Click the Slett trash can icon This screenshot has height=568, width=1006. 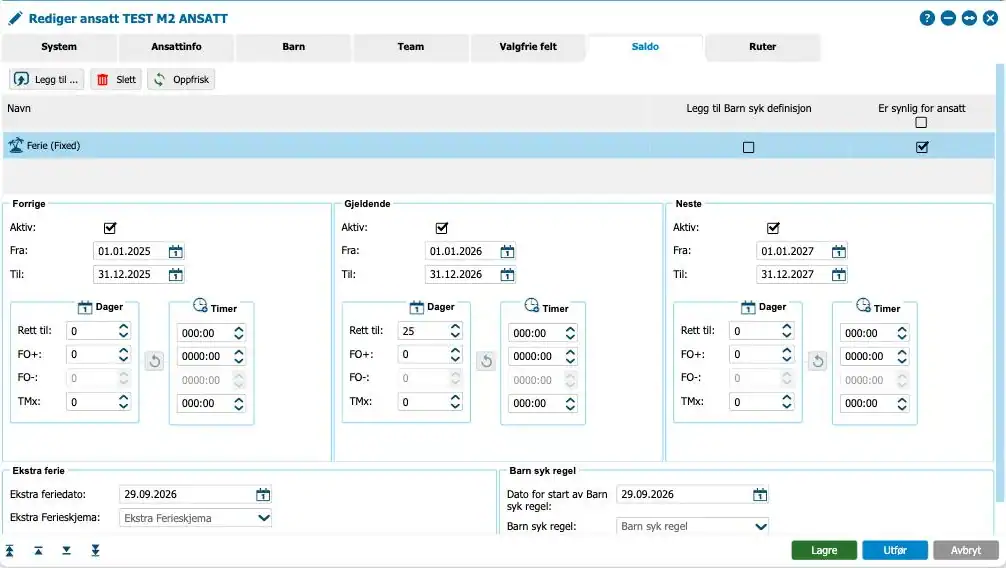pos(103,80)
